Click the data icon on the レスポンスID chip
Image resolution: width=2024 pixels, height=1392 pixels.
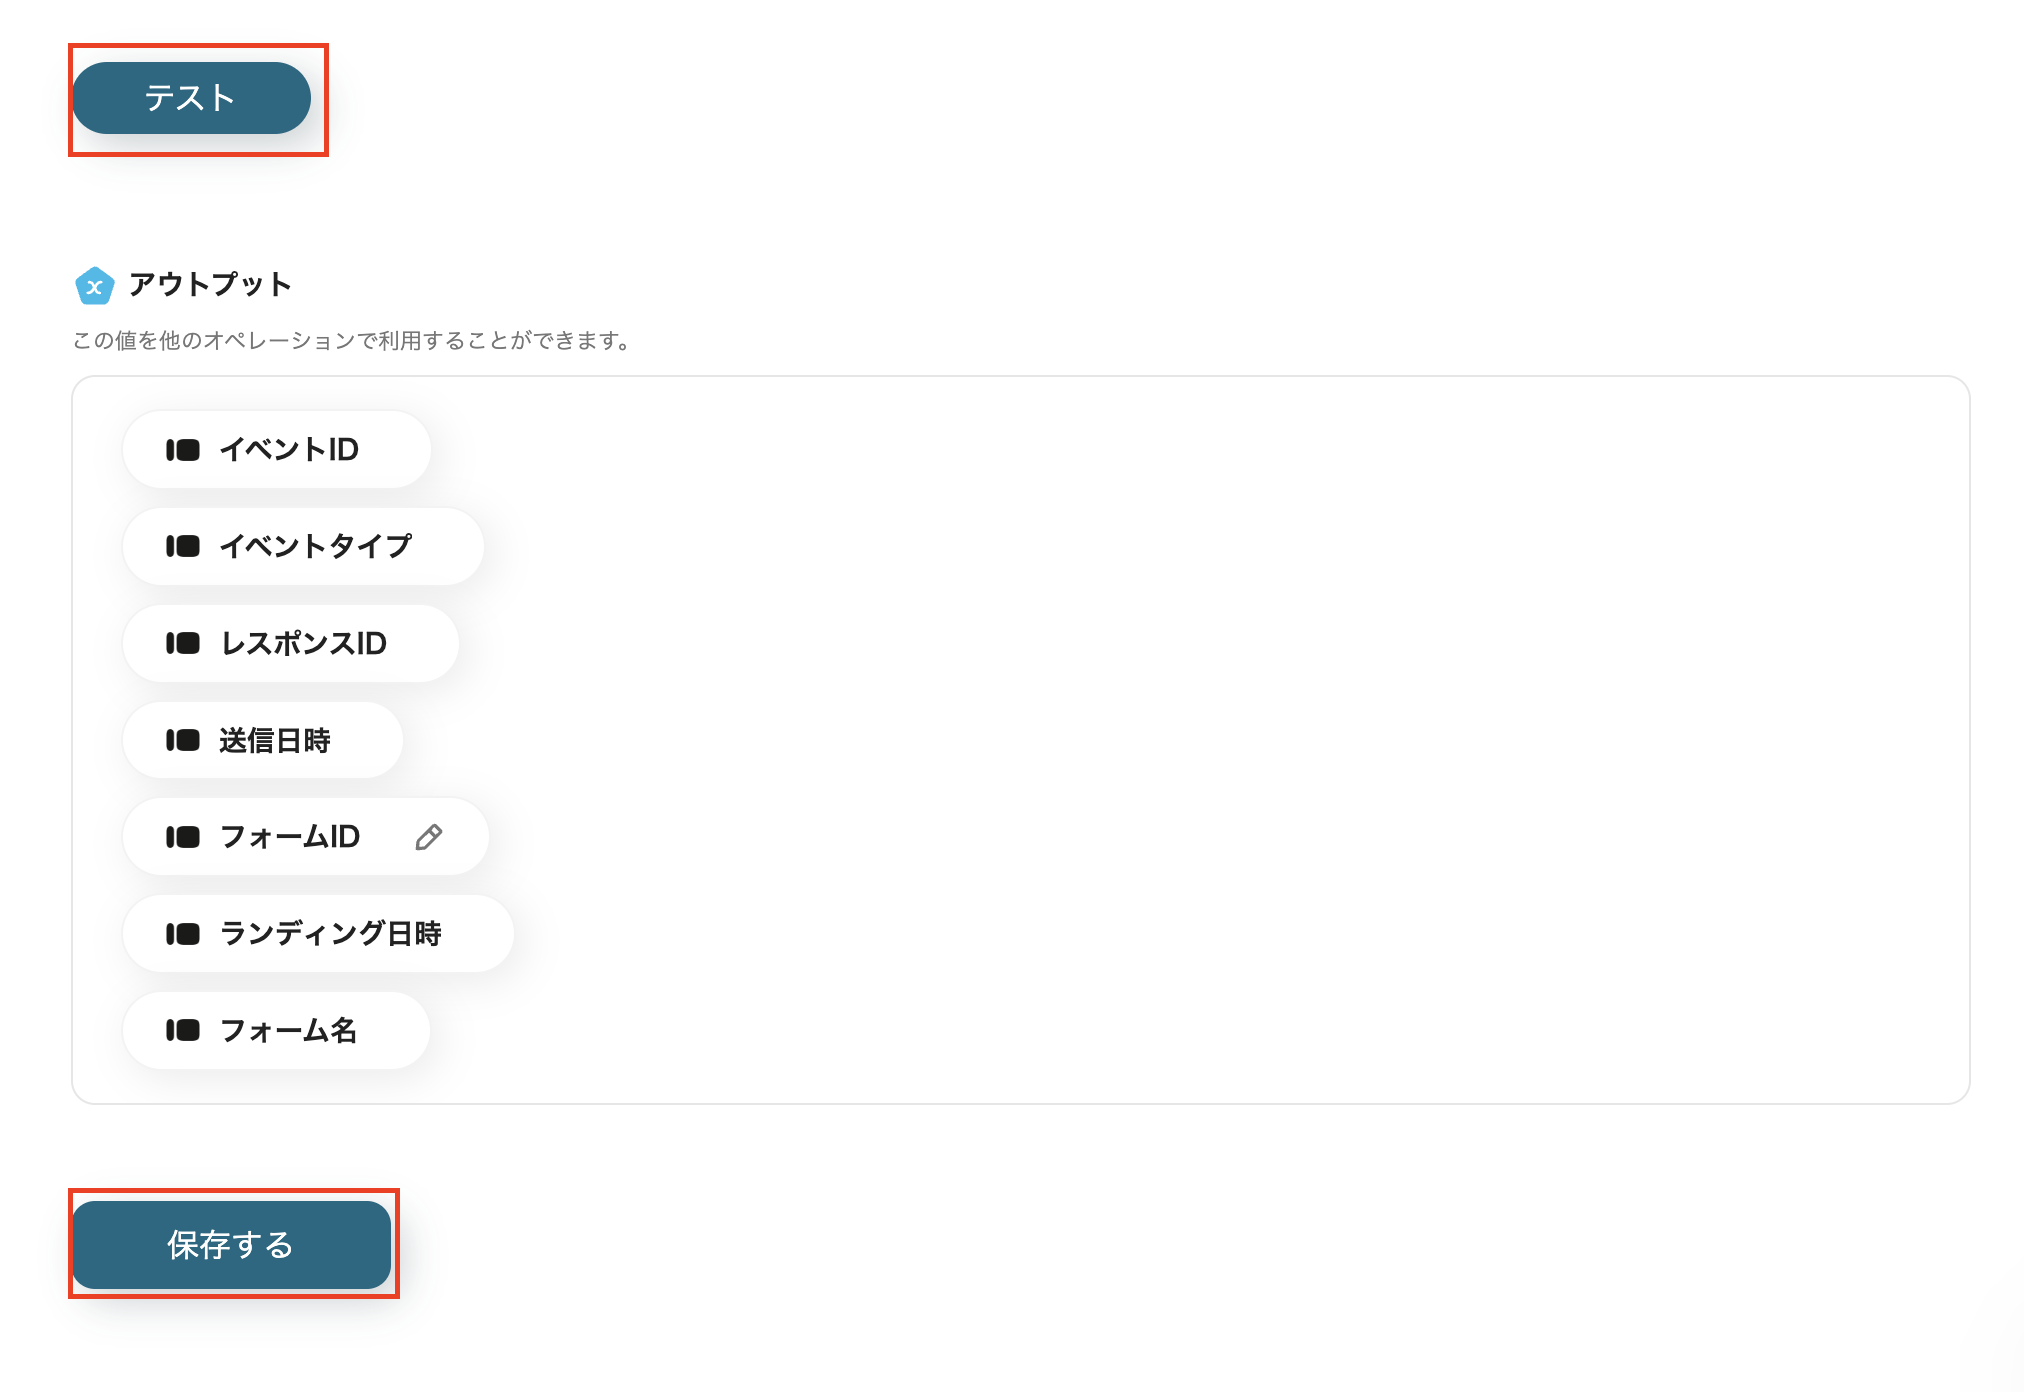click(185, 643)
